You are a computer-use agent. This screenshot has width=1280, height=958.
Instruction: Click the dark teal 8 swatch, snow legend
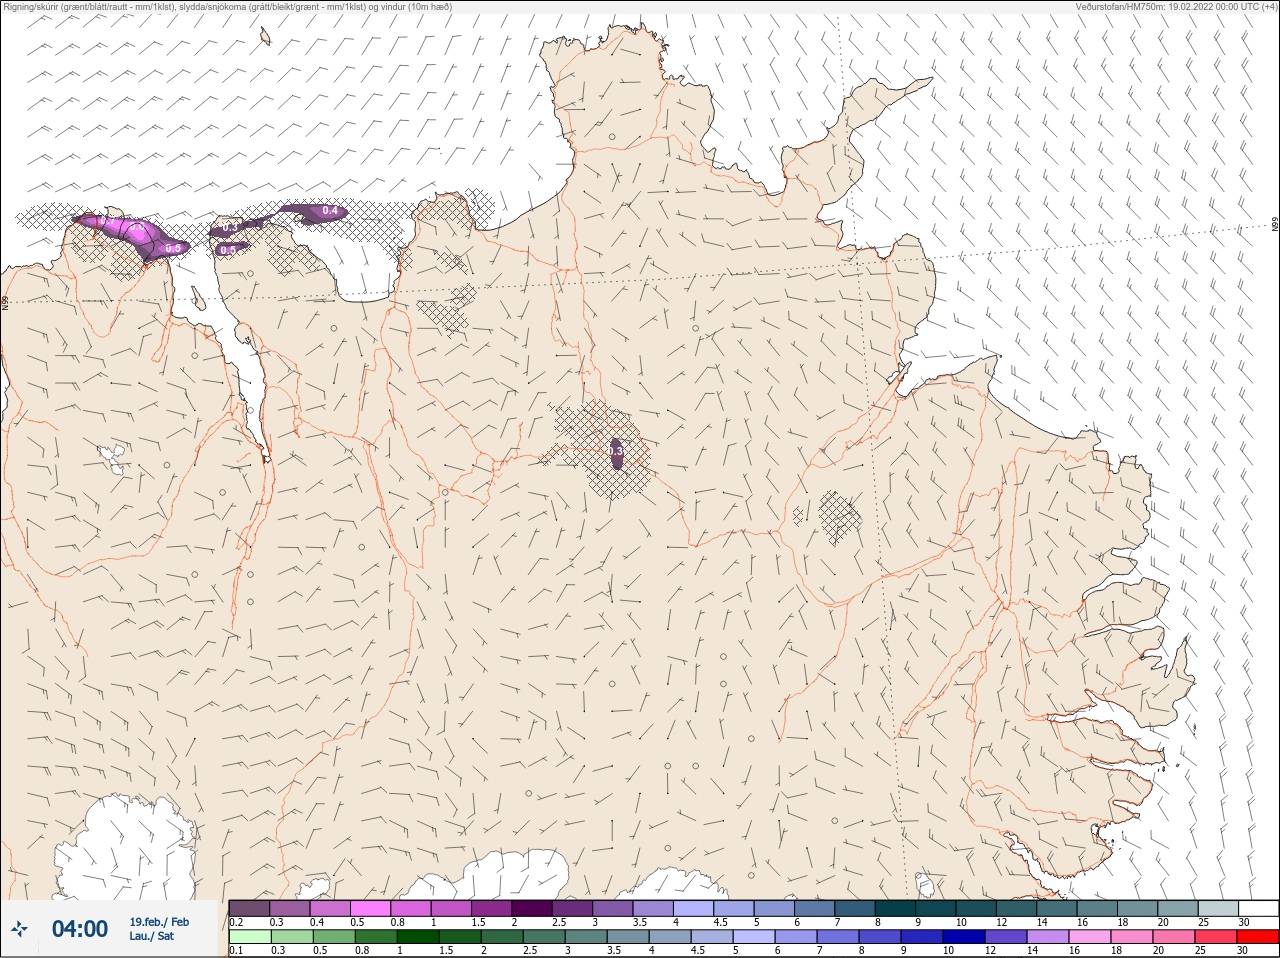pos(895,908)
